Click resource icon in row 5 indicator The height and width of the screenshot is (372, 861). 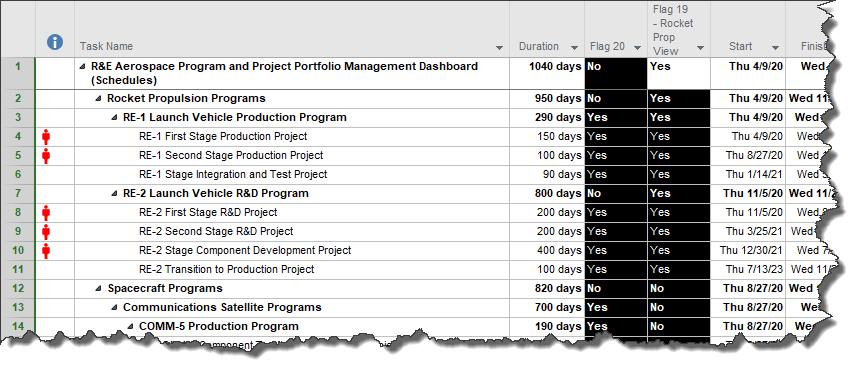click(x=46, y=156)
